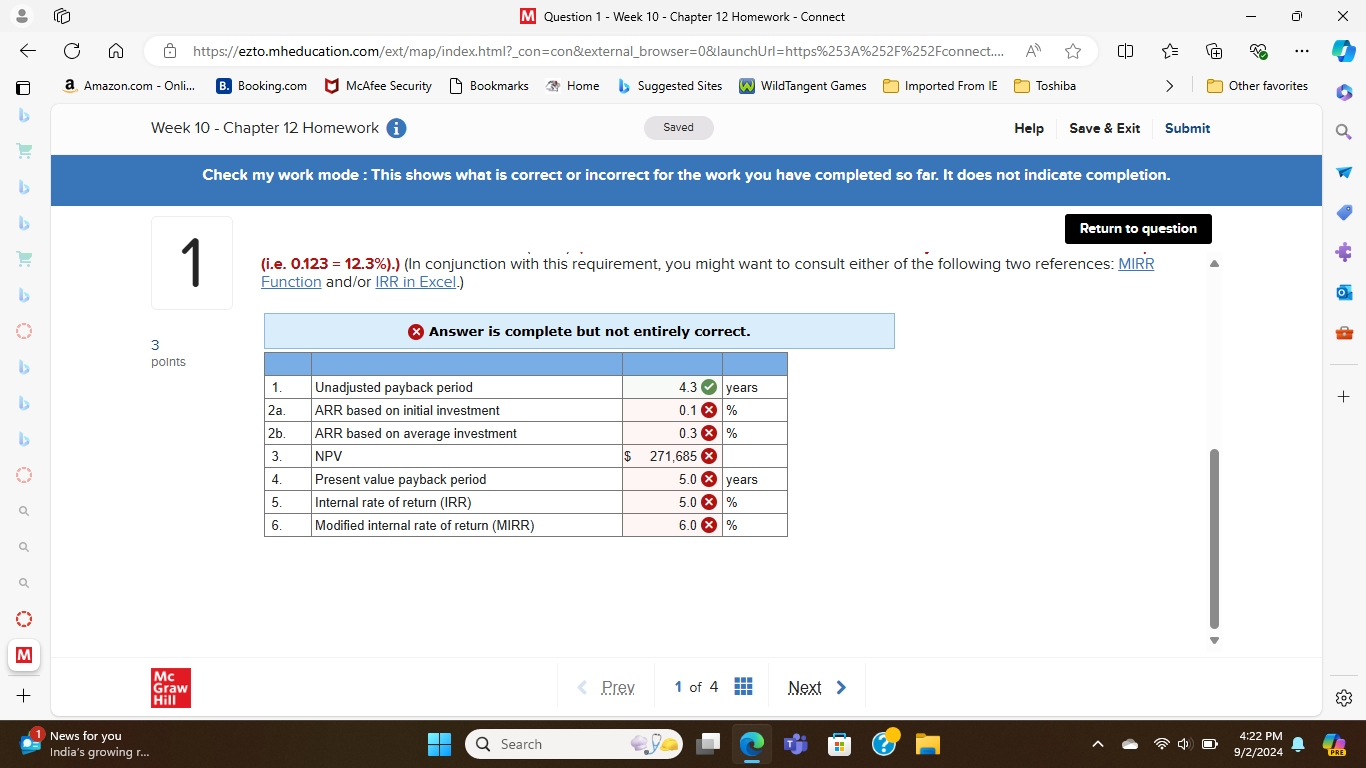Open Copilot from the browser toolbar
Viewport: 1366px width, 768px height.
coord(1344,51)
